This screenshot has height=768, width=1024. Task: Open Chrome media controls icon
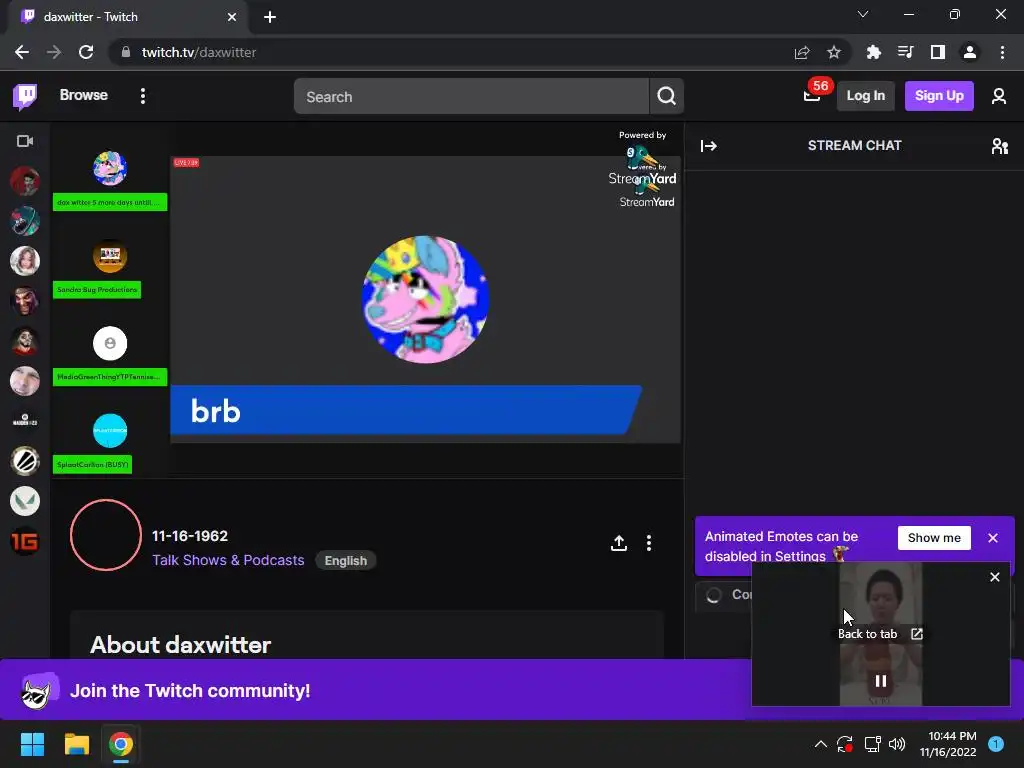click(905, 52)
